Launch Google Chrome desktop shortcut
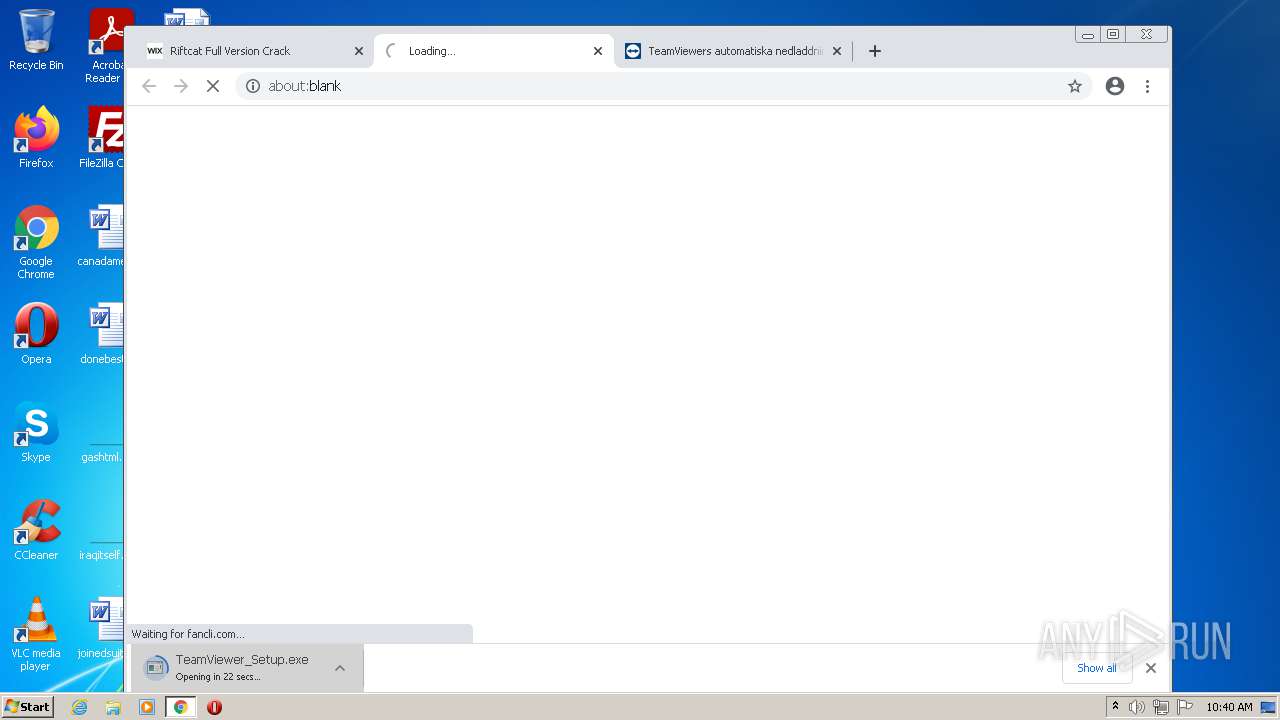This screenshot has height=720, width=1280. point(36,243)
